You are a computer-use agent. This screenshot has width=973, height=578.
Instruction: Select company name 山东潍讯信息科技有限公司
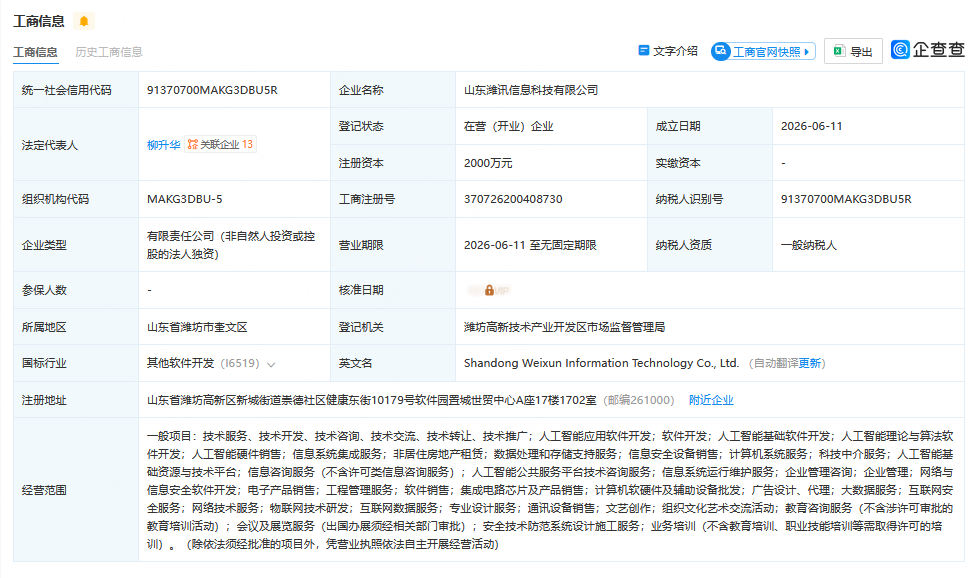531,90
